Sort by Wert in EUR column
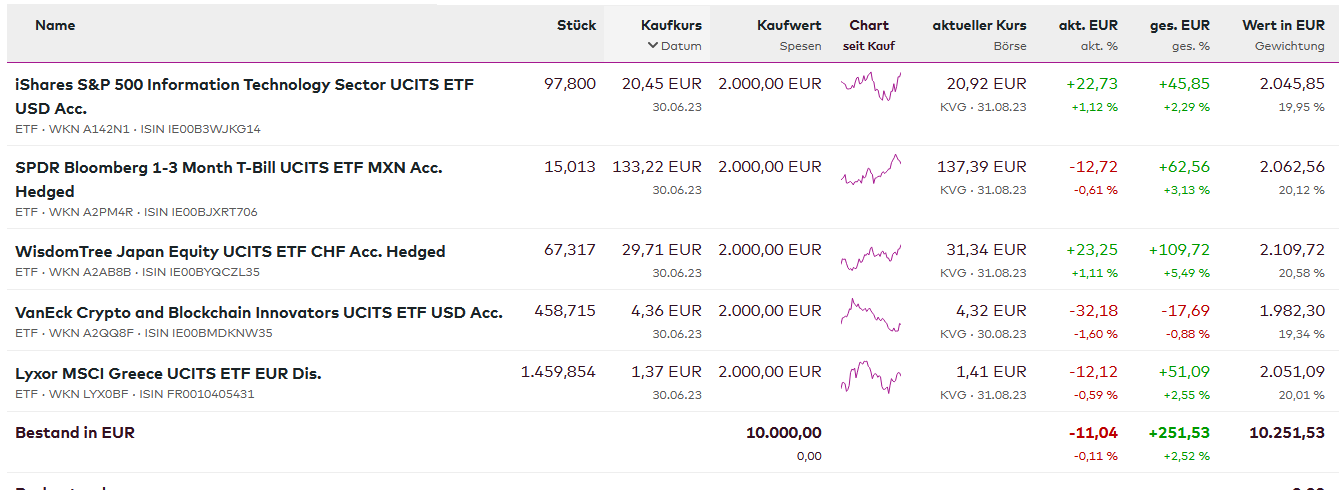 click(1283, 25)
